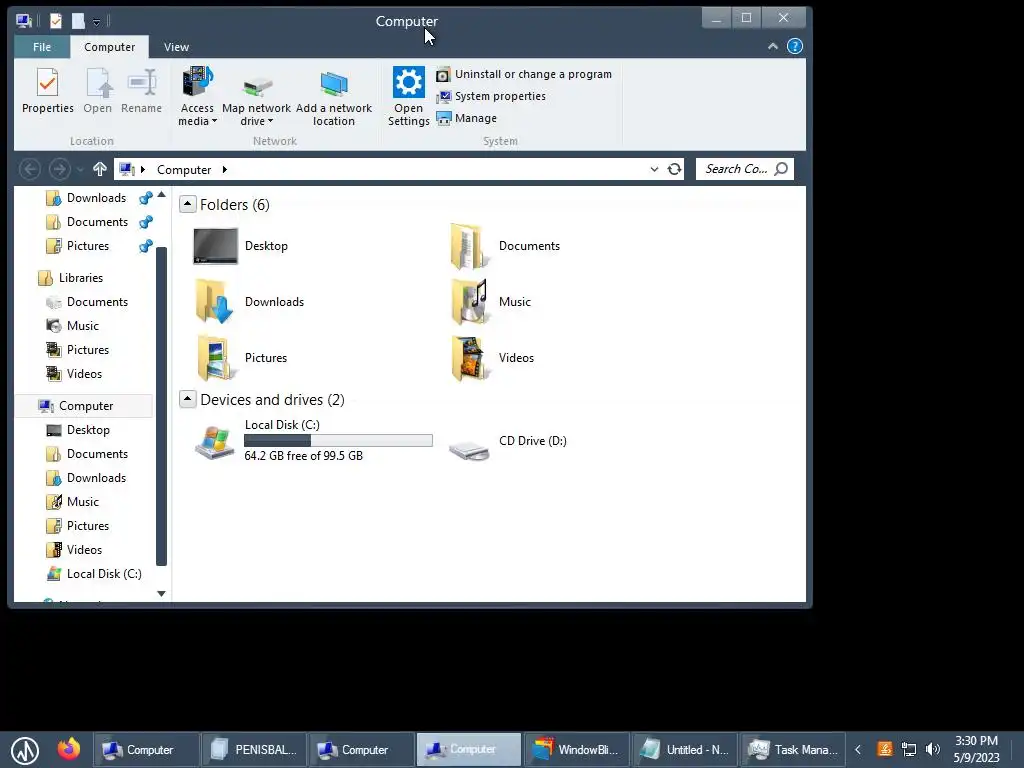This screenshot has height=768, width=1024.
Task: Switch to Untitled Notepad taskbar window
Action: 684,750
